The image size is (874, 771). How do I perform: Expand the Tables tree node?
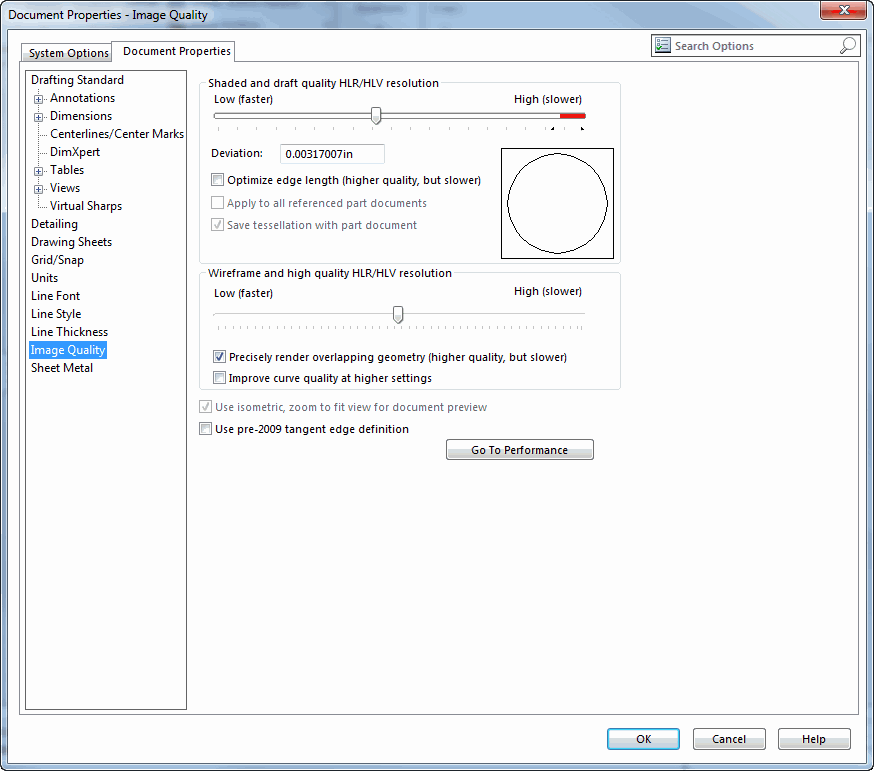[x=38, y=171]
